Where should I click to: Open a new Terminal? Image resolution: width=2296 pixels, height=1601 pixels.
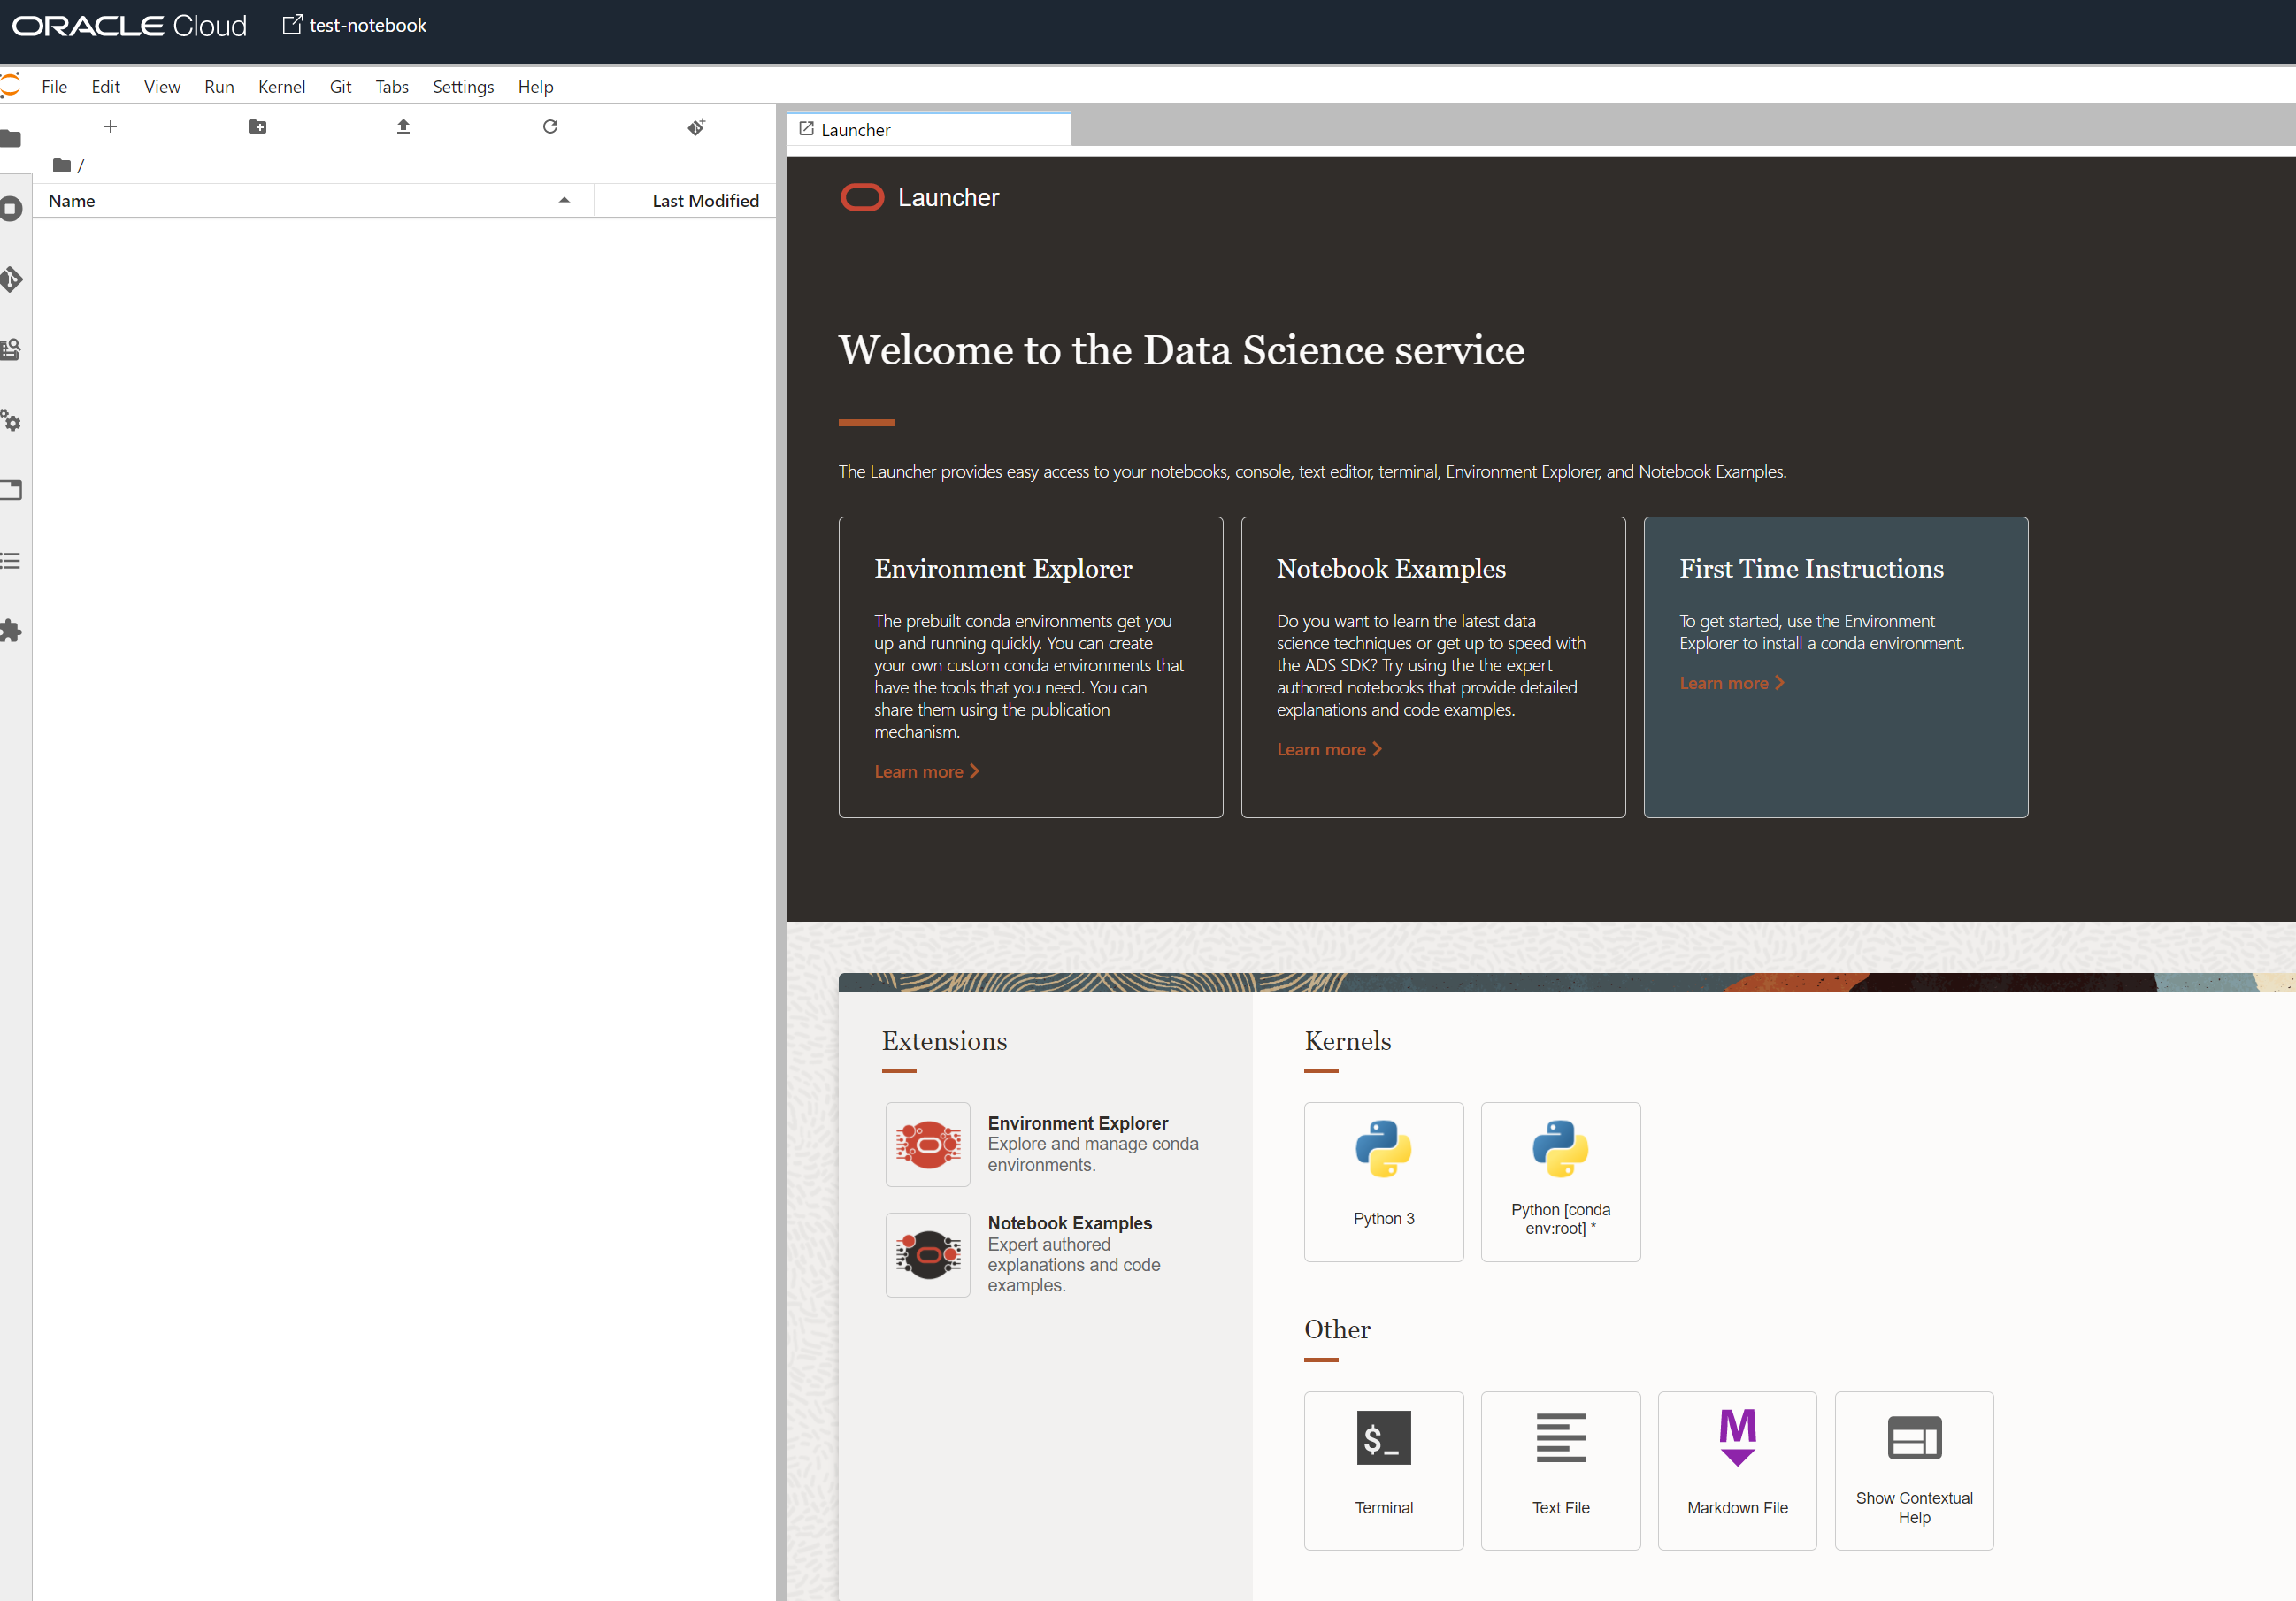coord(1384,1471)
